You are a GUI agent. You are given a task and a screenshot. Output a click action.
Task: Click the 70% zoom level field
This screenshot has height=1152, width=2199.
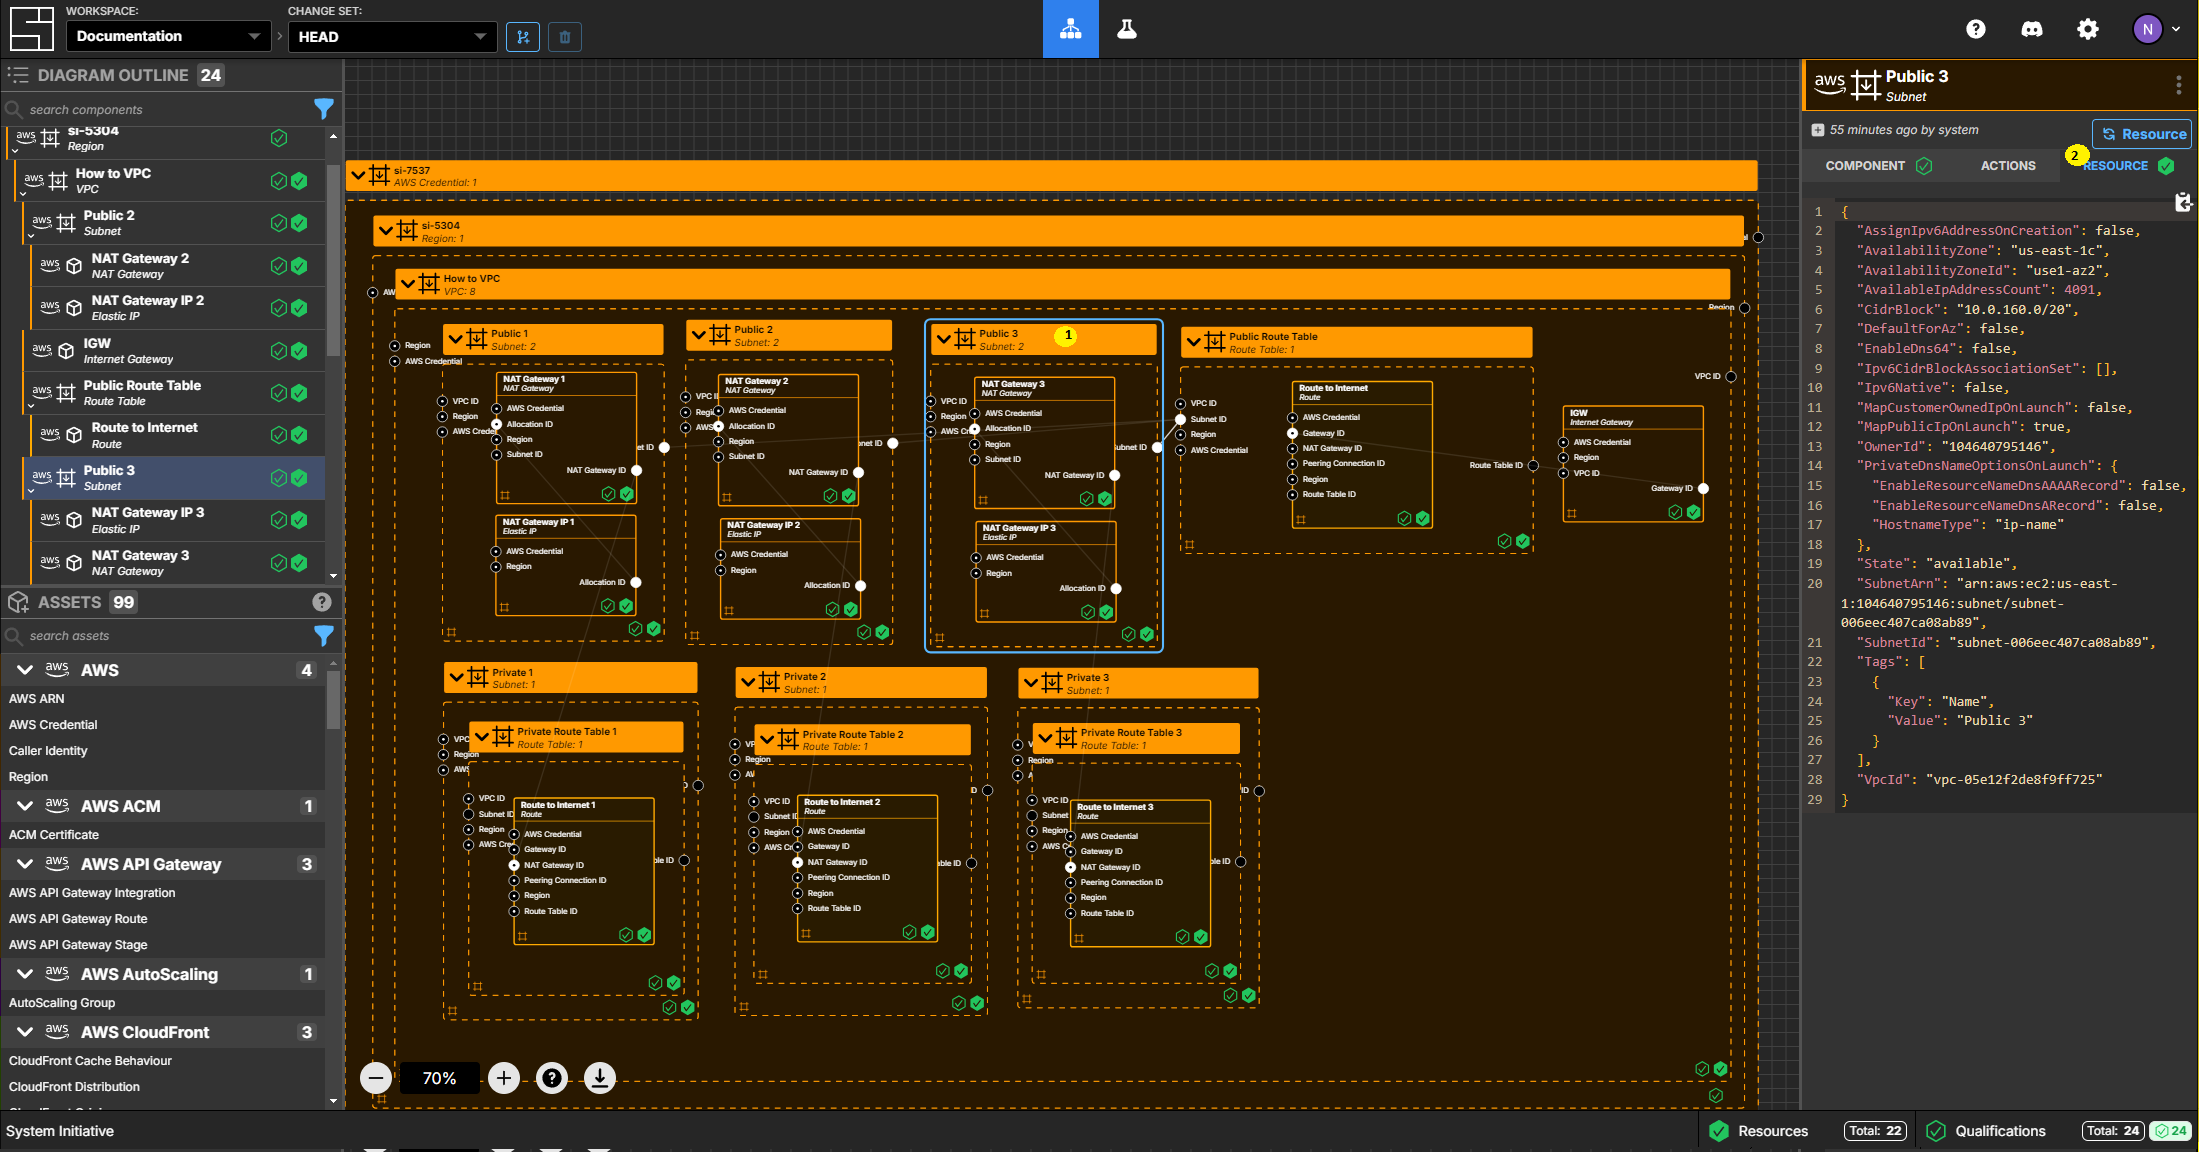click(x=439, y=1078)
